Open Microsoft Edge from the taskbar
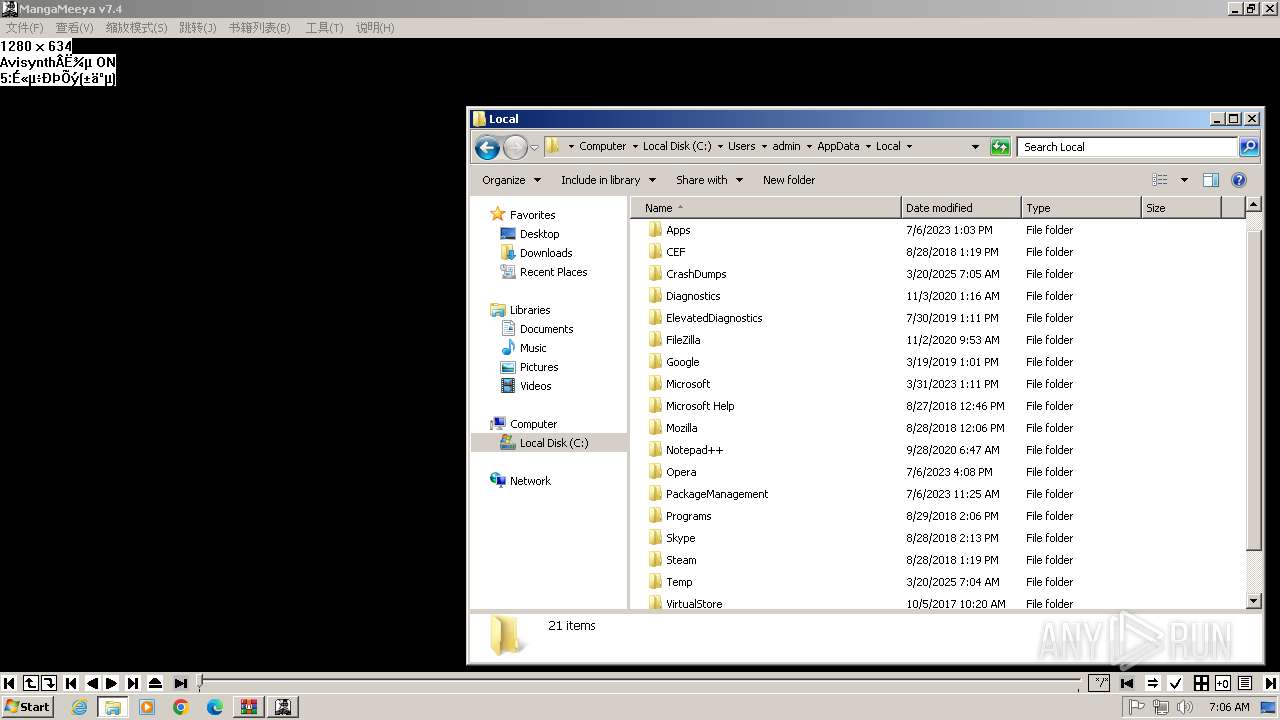 click(214, 707)
